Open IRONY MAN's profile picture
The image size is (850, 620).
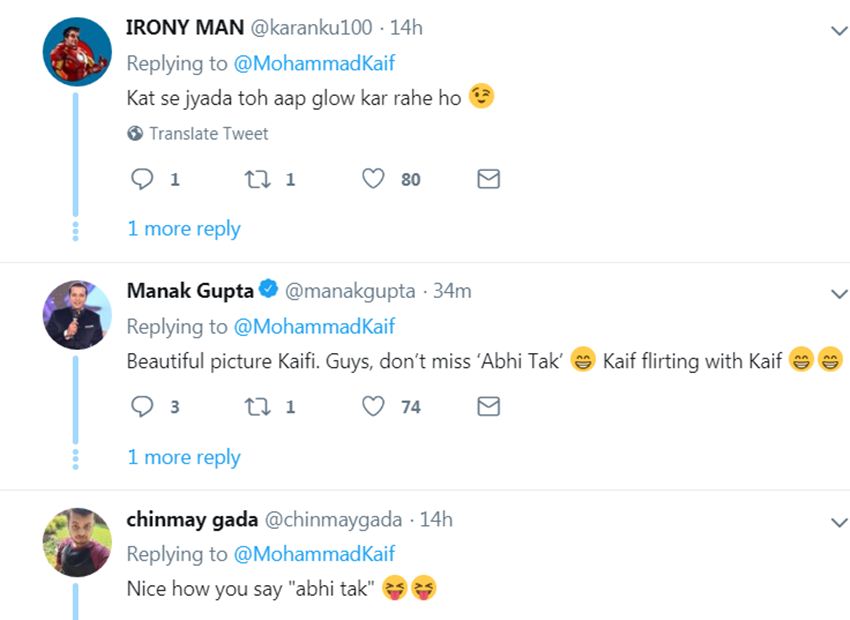click(x=76, y=52)
